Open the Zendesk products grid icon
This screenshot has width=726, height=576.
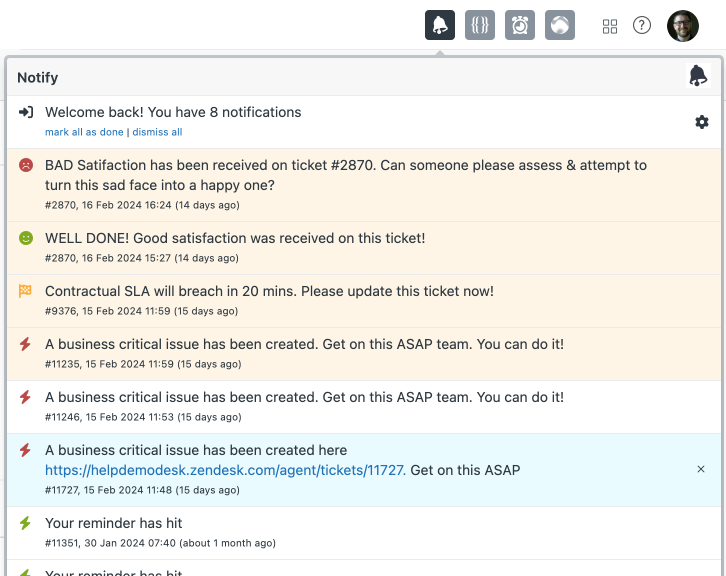pos(610,26)
